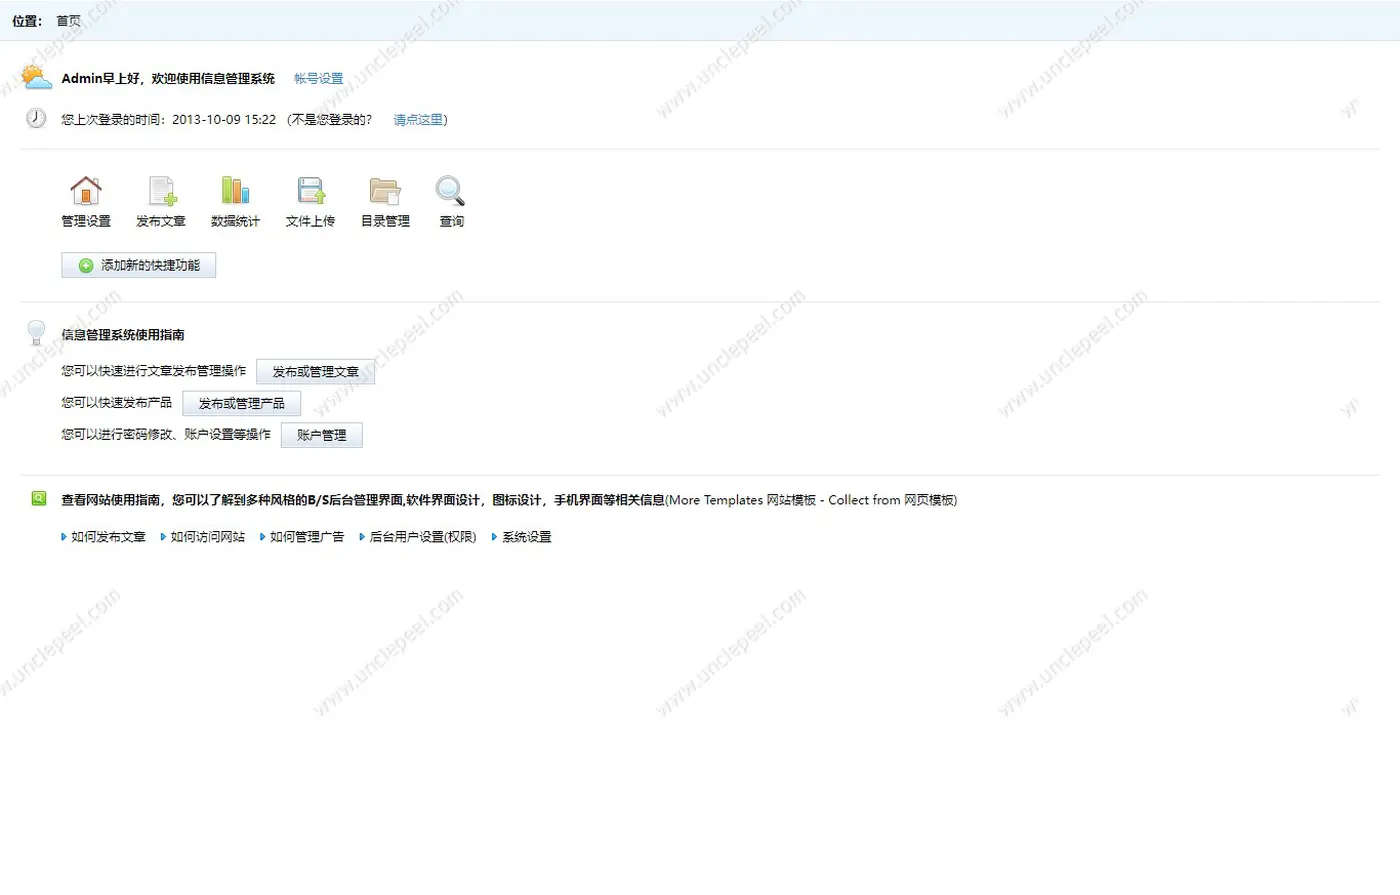Screen dimensions: 1400x895
Task: Click the 目录管理 label text
Action: (x=385, y=221)
